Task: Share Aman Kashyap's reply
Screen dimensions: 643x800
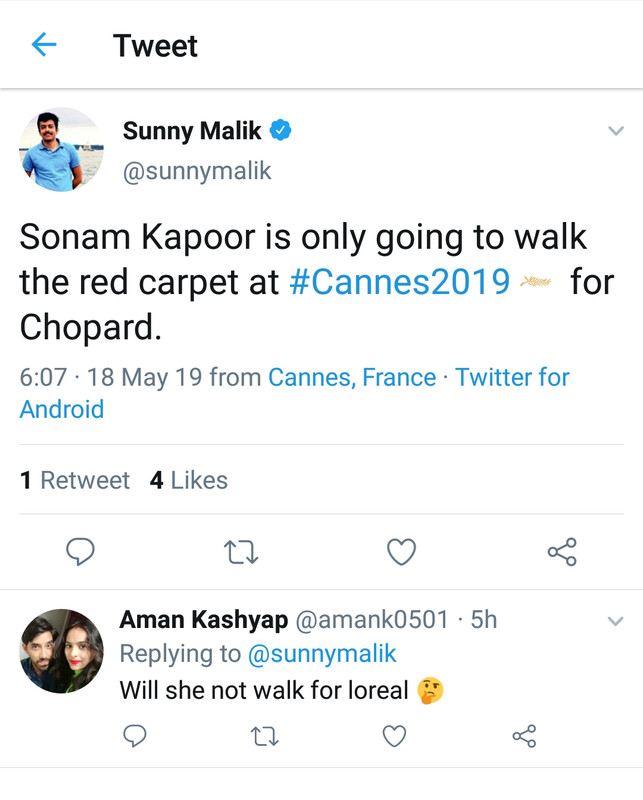Action: point(524,737)
